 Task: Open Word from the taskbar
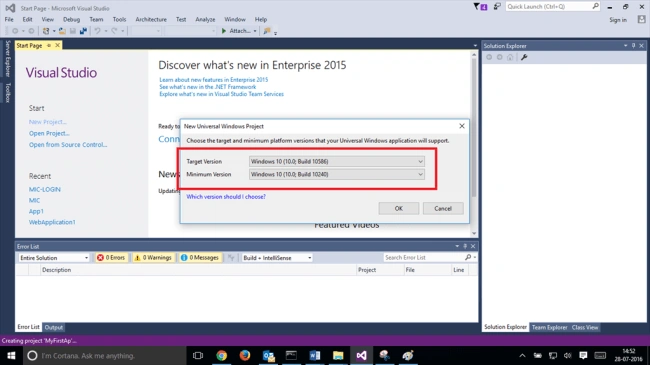315,355
